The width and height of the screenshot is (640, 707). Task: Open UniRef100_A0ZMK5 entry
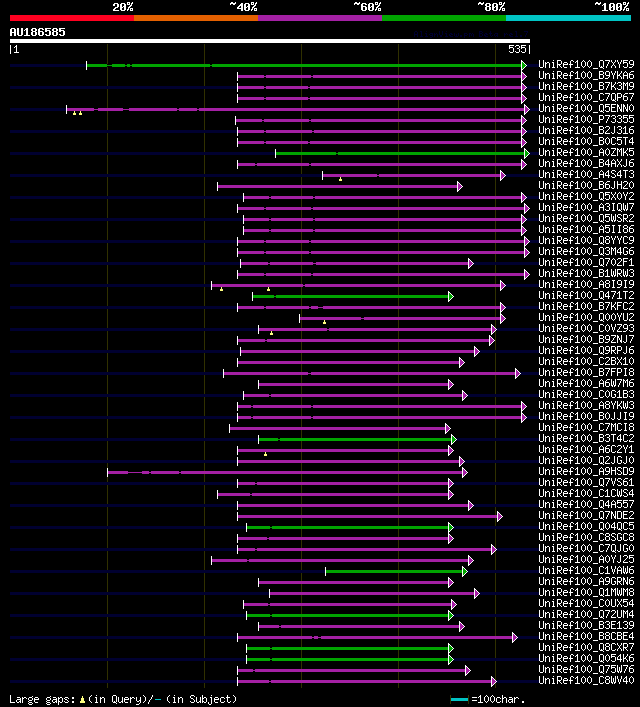pos(586,152)
